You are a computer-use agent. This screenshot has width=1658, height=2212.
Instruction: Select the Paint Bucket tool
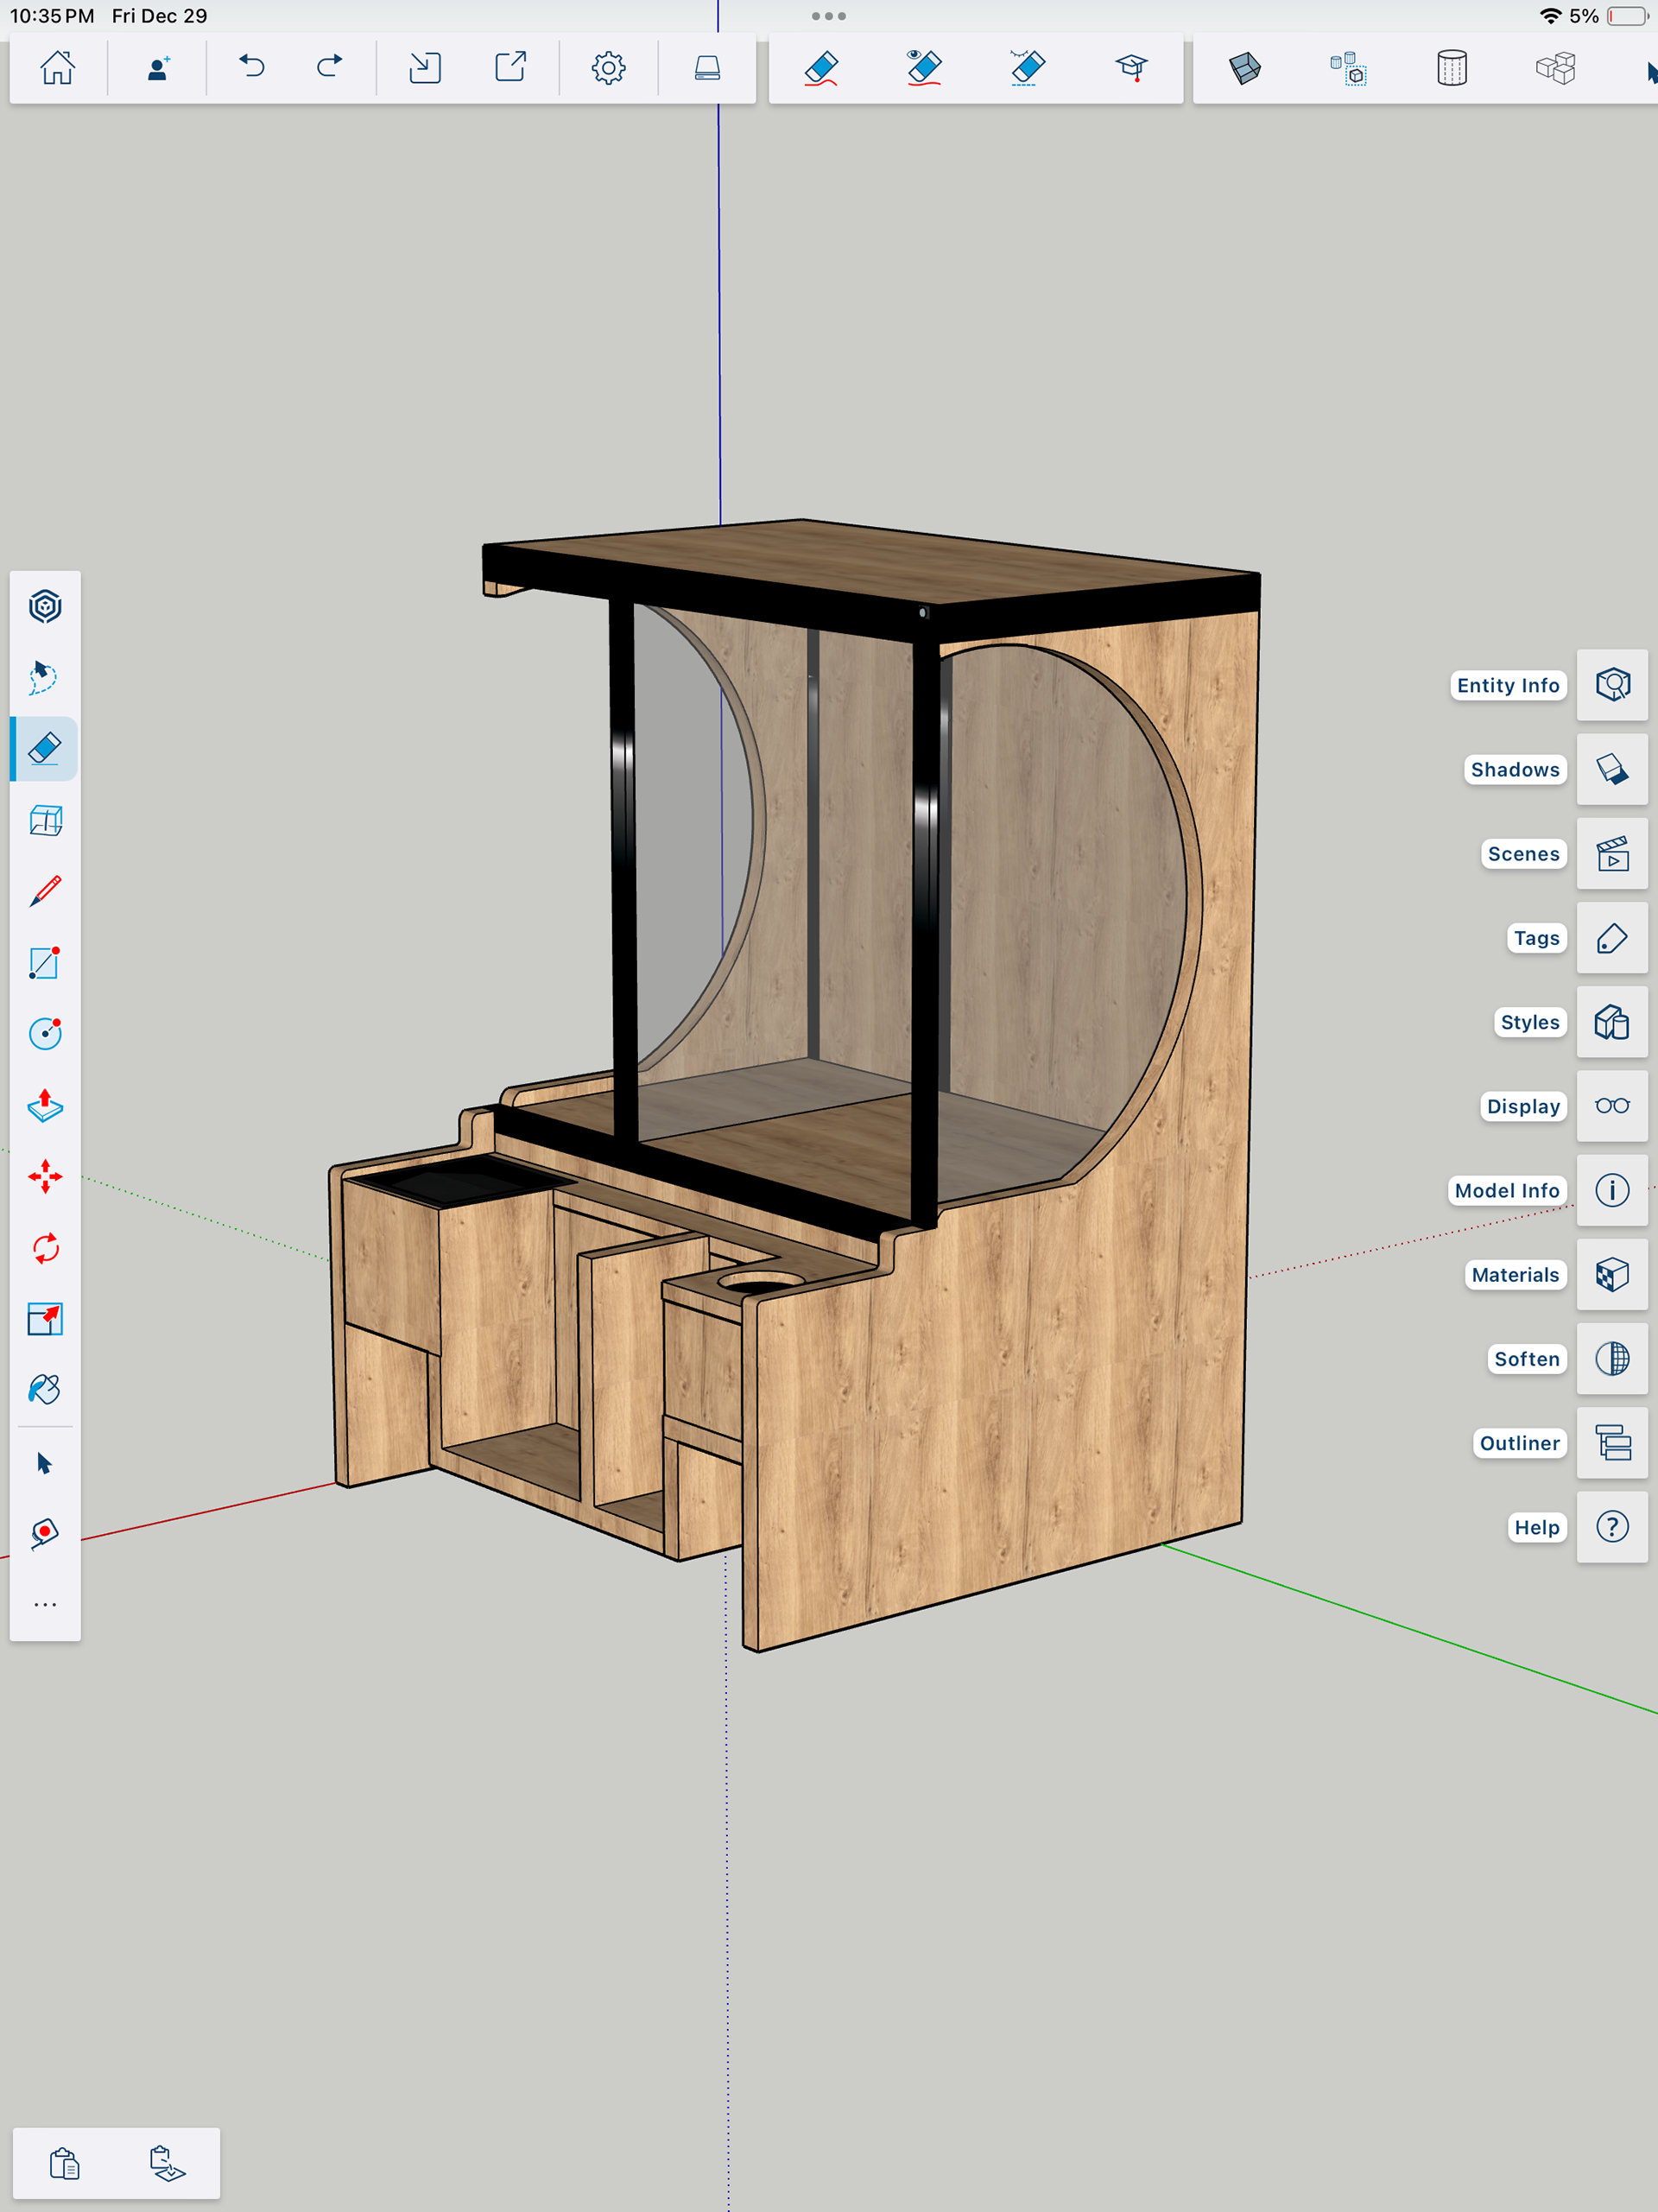pyautogui.click(x=45, y=1389)
